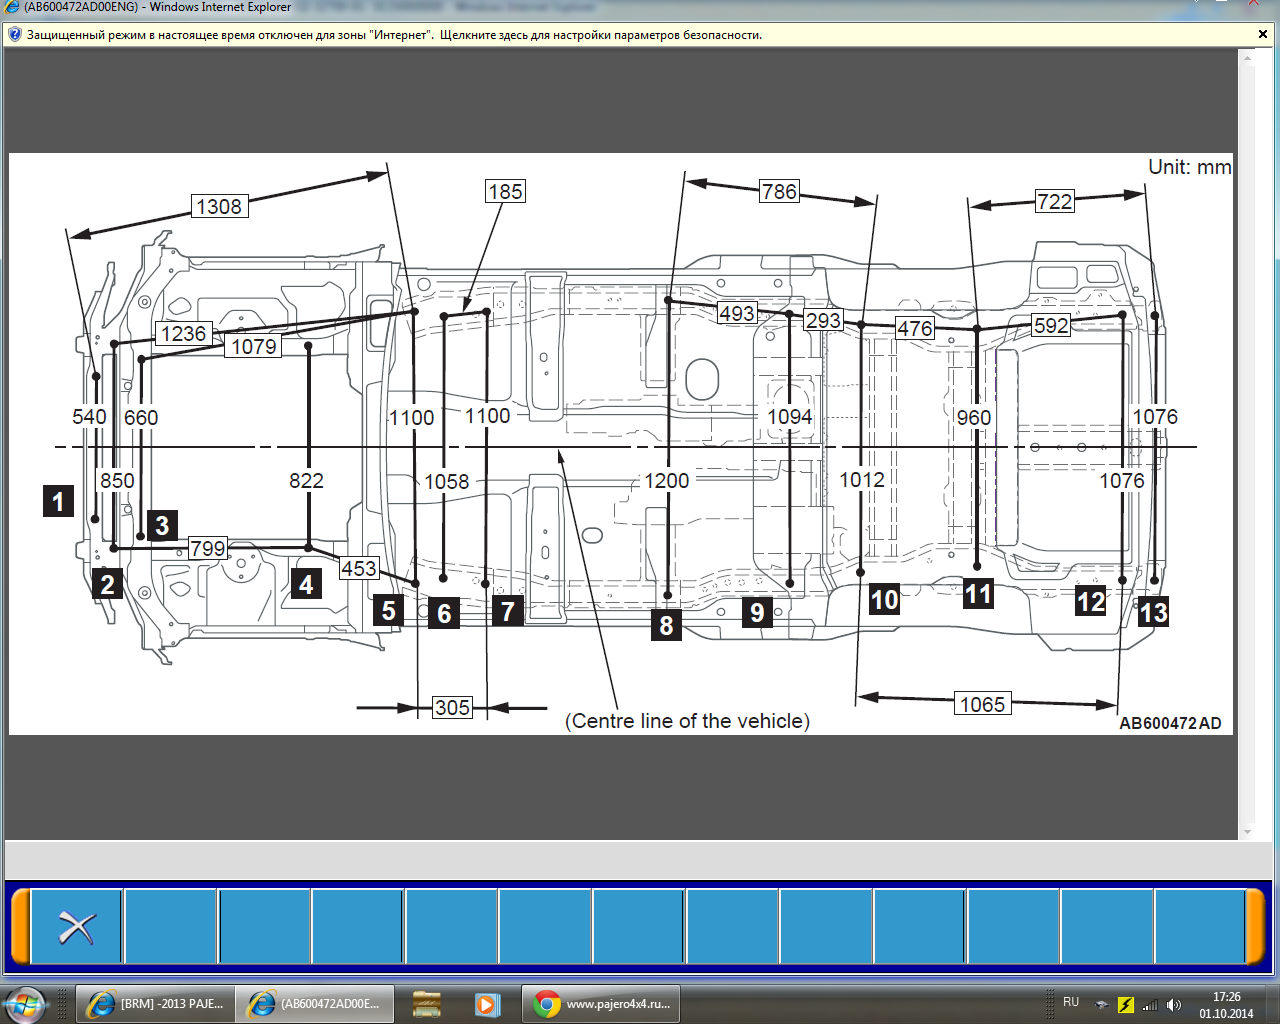
Task: Click the crossed-tools close icon in blue toolbar
Action: click(76, 927)
